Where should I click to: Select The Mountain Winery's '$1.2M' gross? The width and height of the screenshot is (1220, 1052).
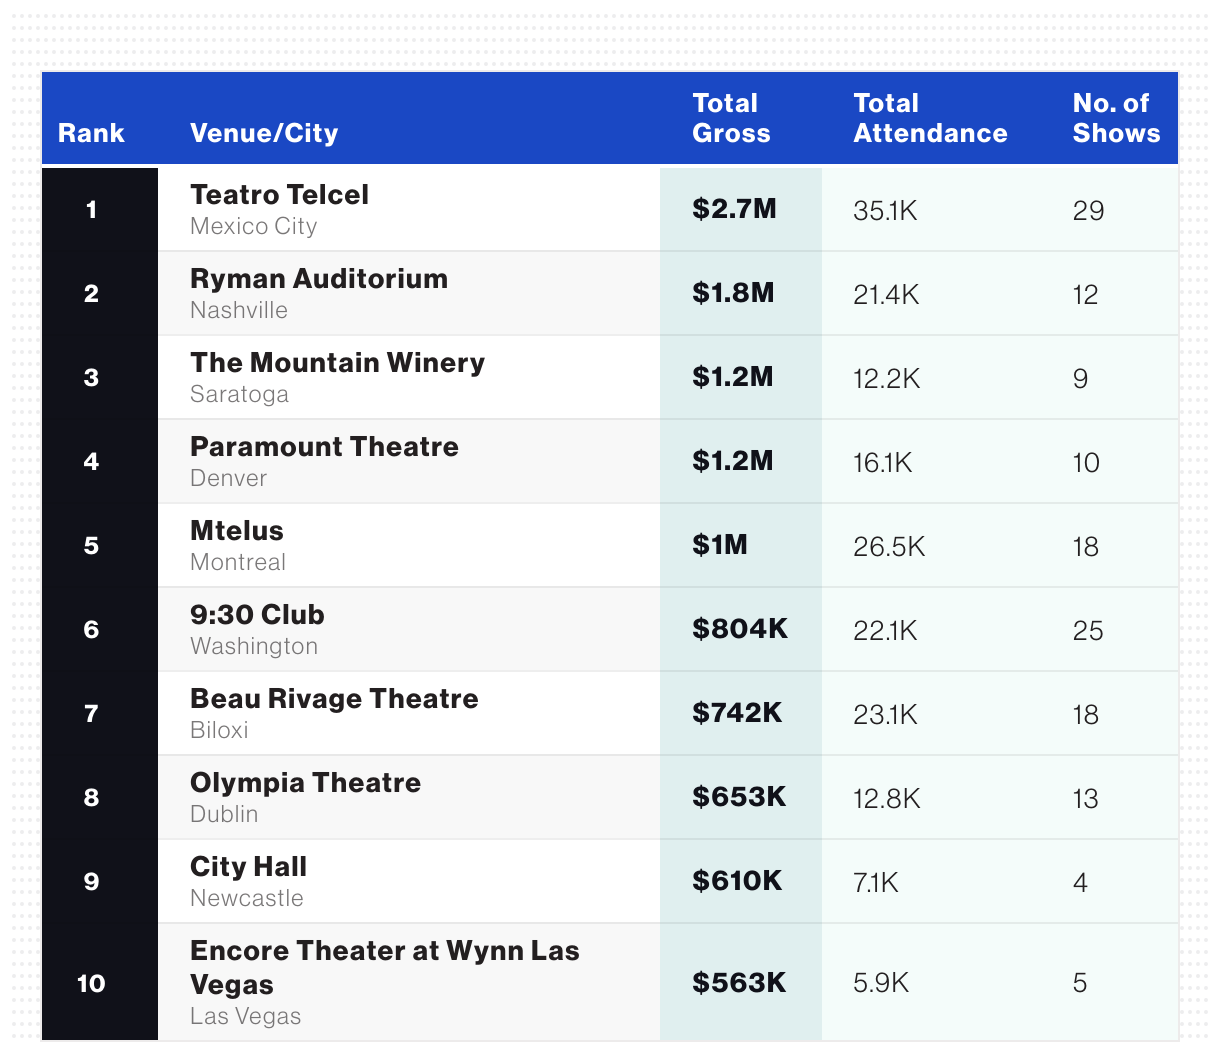tap(733, 377)
